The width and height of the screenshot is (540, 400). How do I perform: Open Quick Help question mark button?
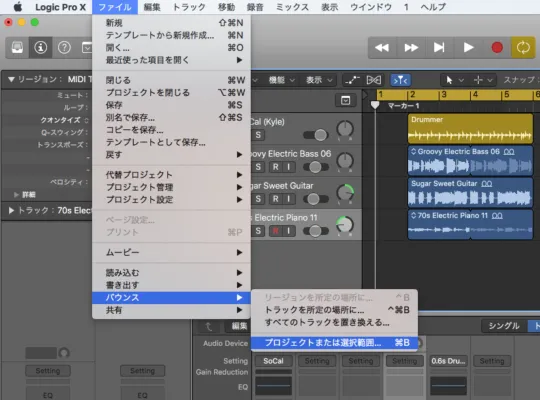64,48
